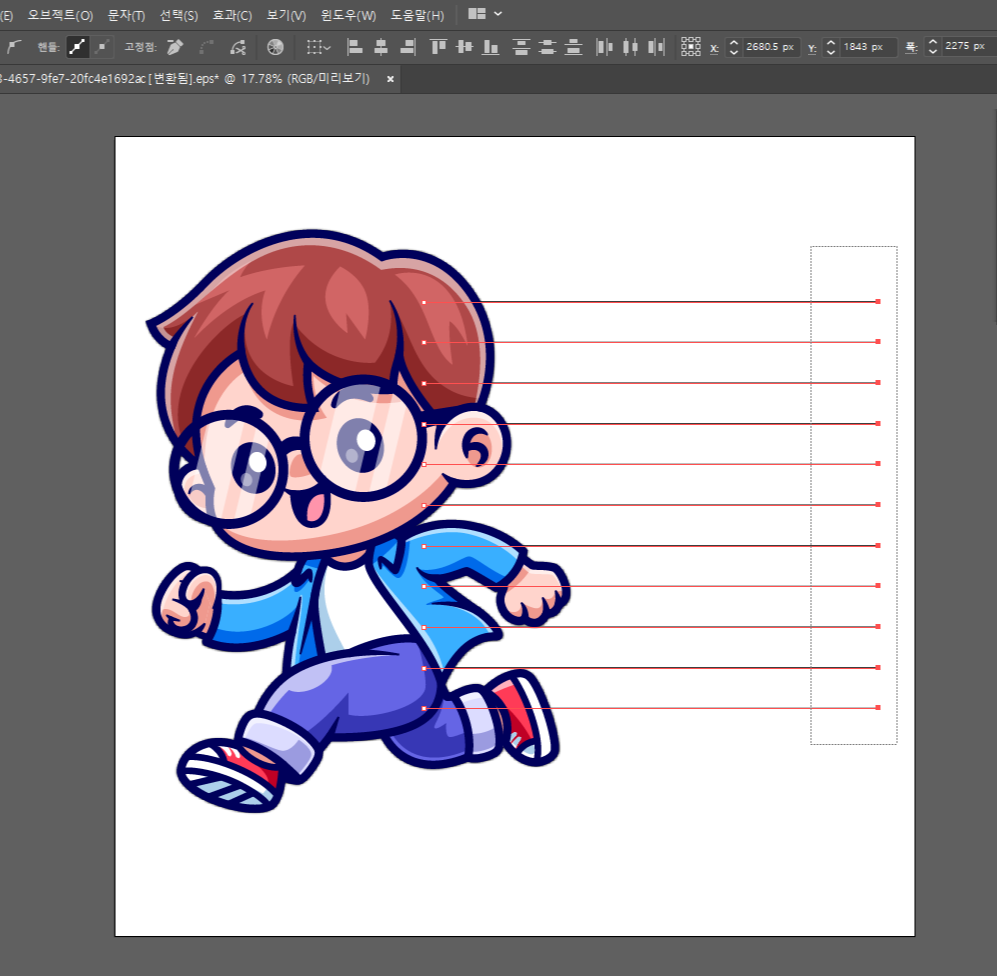Show handles for multiple selected anchor points
997x976 pixels.
tap(78, 46)
